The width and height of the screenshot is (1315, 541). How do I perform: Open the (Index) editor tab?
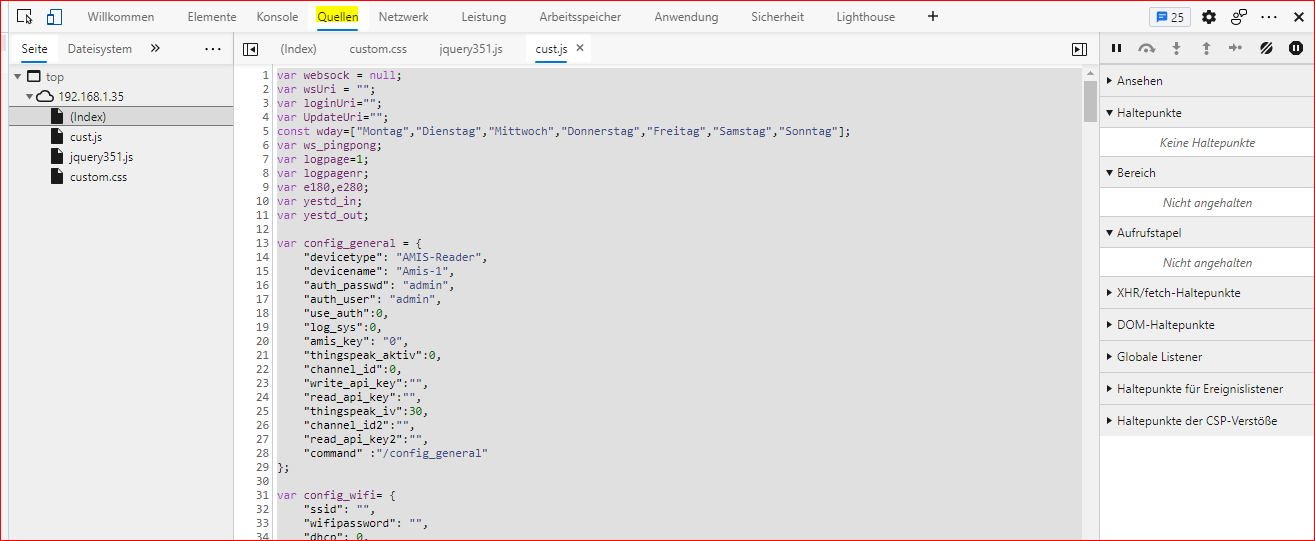[x=298, y=48]
